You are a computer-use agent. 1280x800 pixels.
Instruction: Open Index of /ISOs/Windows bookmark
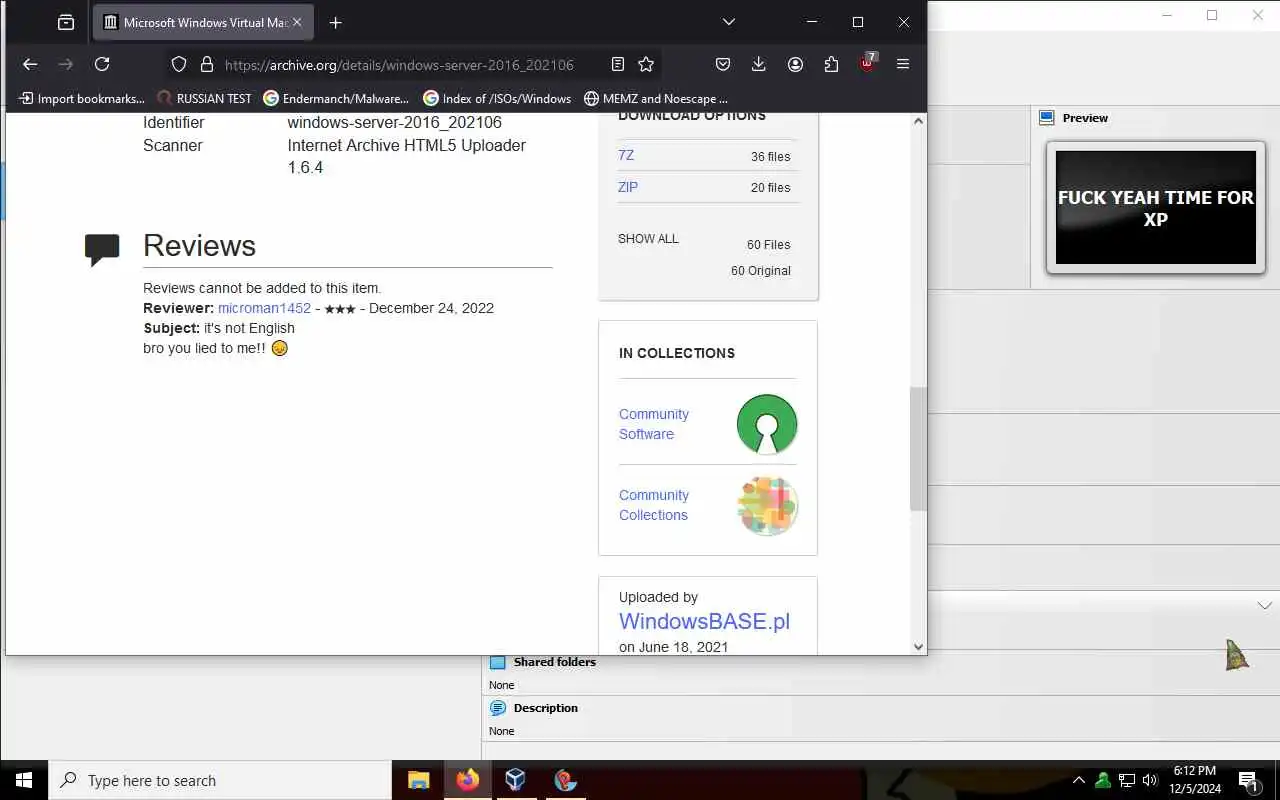coord(497,98)
